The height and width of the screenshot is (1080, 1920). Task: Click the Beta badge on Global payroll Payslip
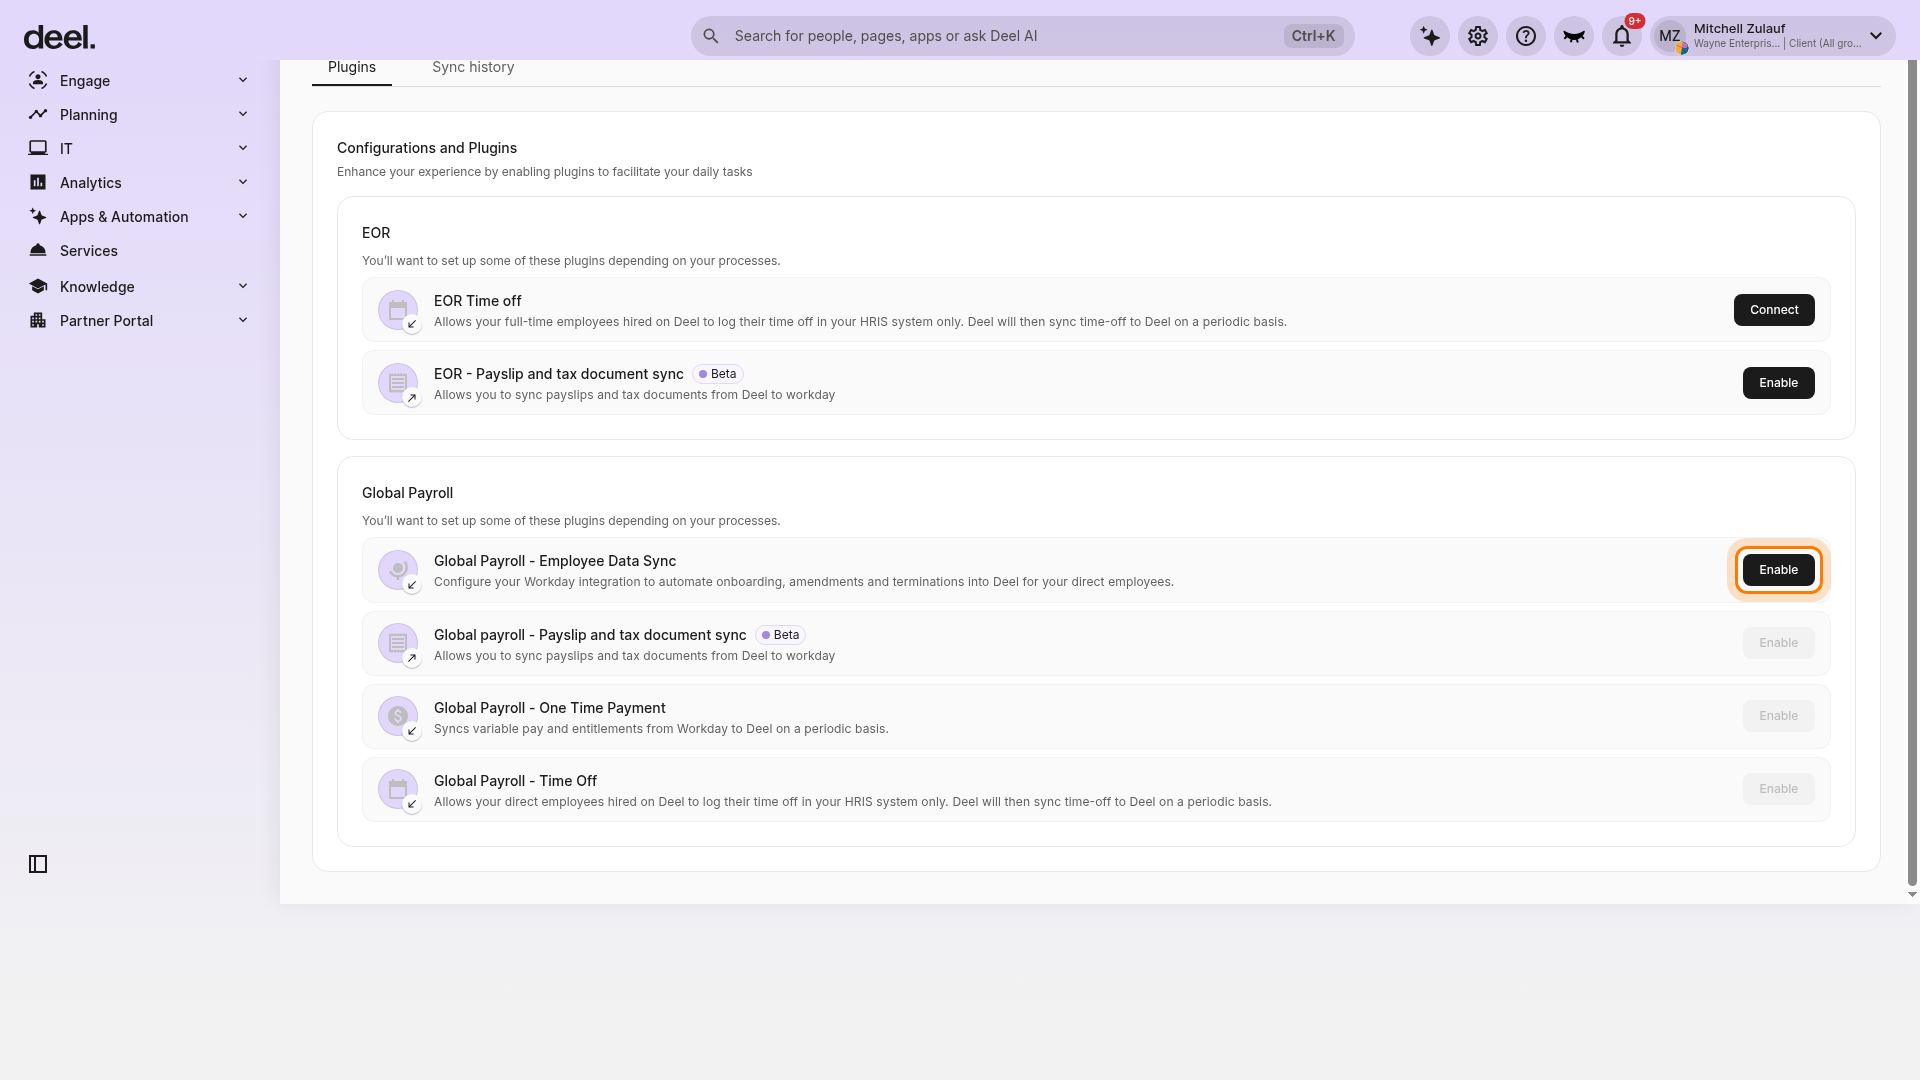click(x=780, y=635)
